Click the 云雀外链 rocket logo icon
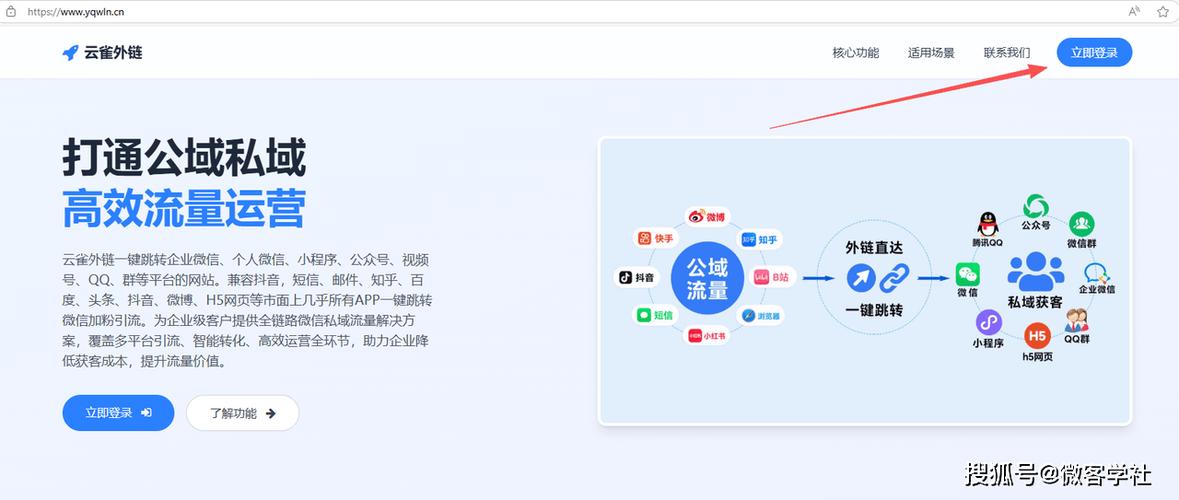 [x=71, y=53]
